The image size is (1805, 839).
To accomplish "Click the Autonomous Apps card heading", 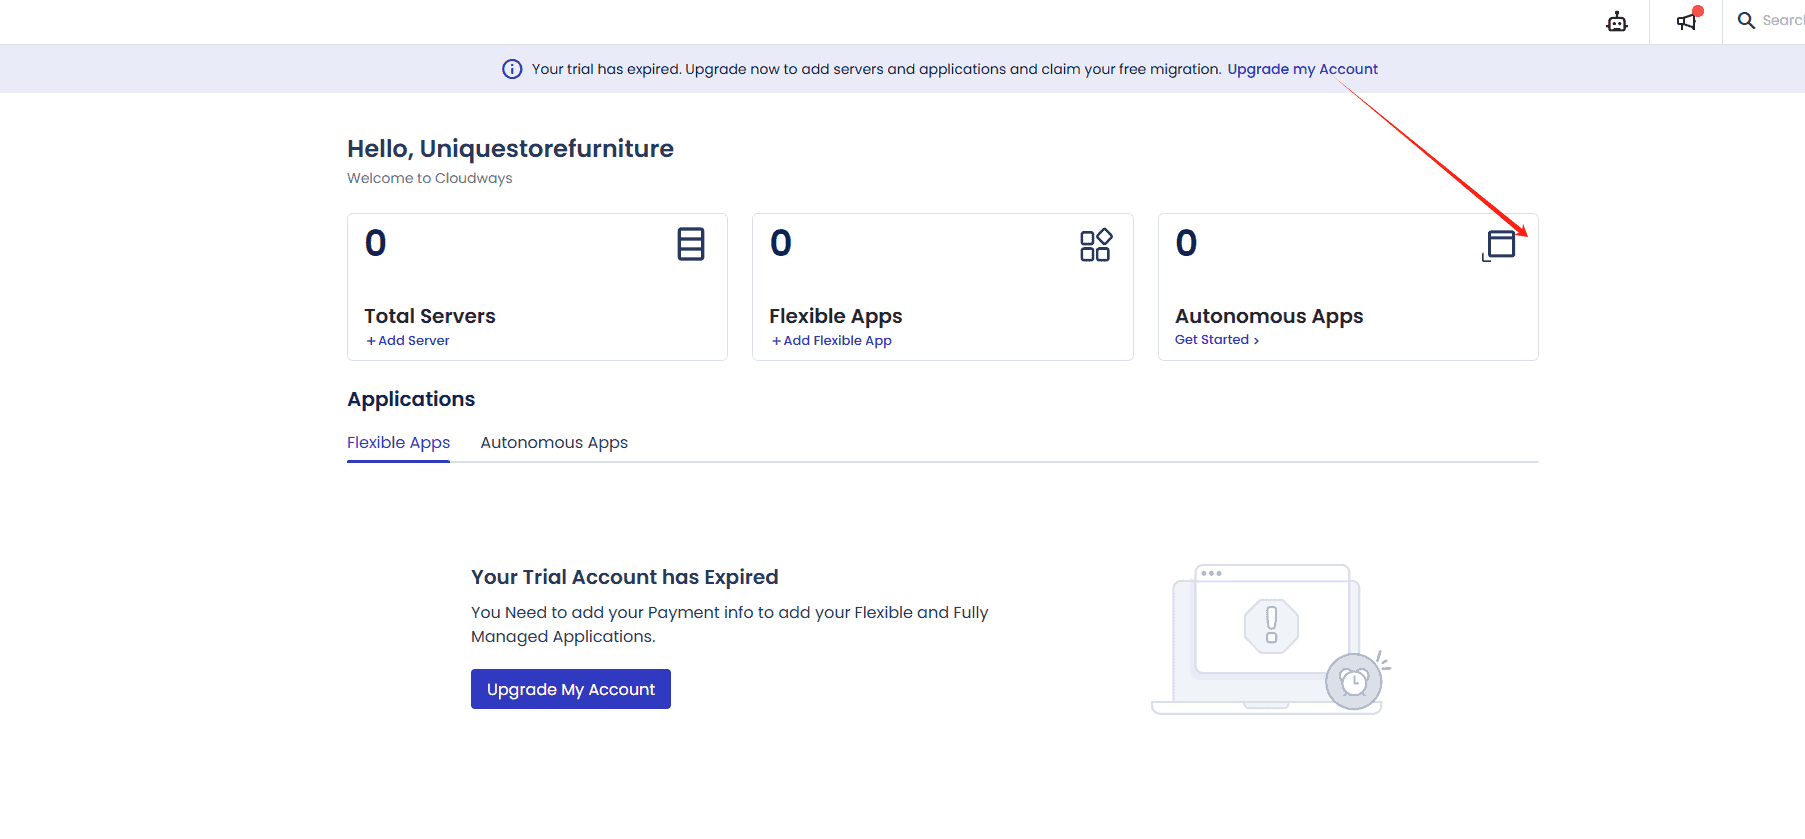I will 1269,316.
